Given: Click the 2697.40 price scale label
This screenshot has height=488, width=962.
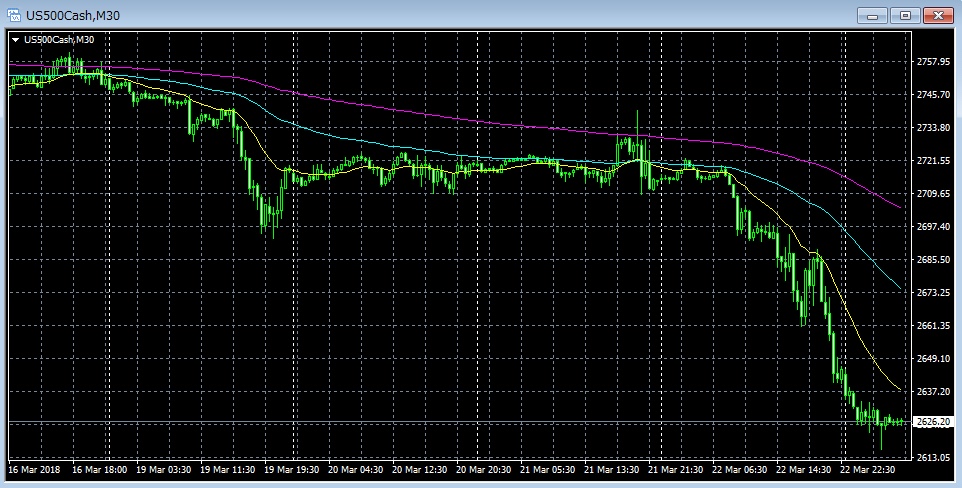Looking at the screenshot, I should click(932, 227).
